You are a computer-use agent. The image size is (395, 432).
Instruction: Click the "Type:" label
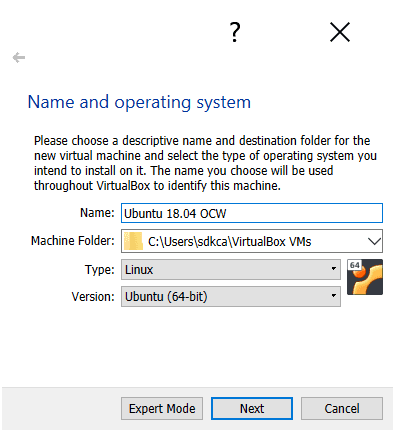tap(99, 269)
